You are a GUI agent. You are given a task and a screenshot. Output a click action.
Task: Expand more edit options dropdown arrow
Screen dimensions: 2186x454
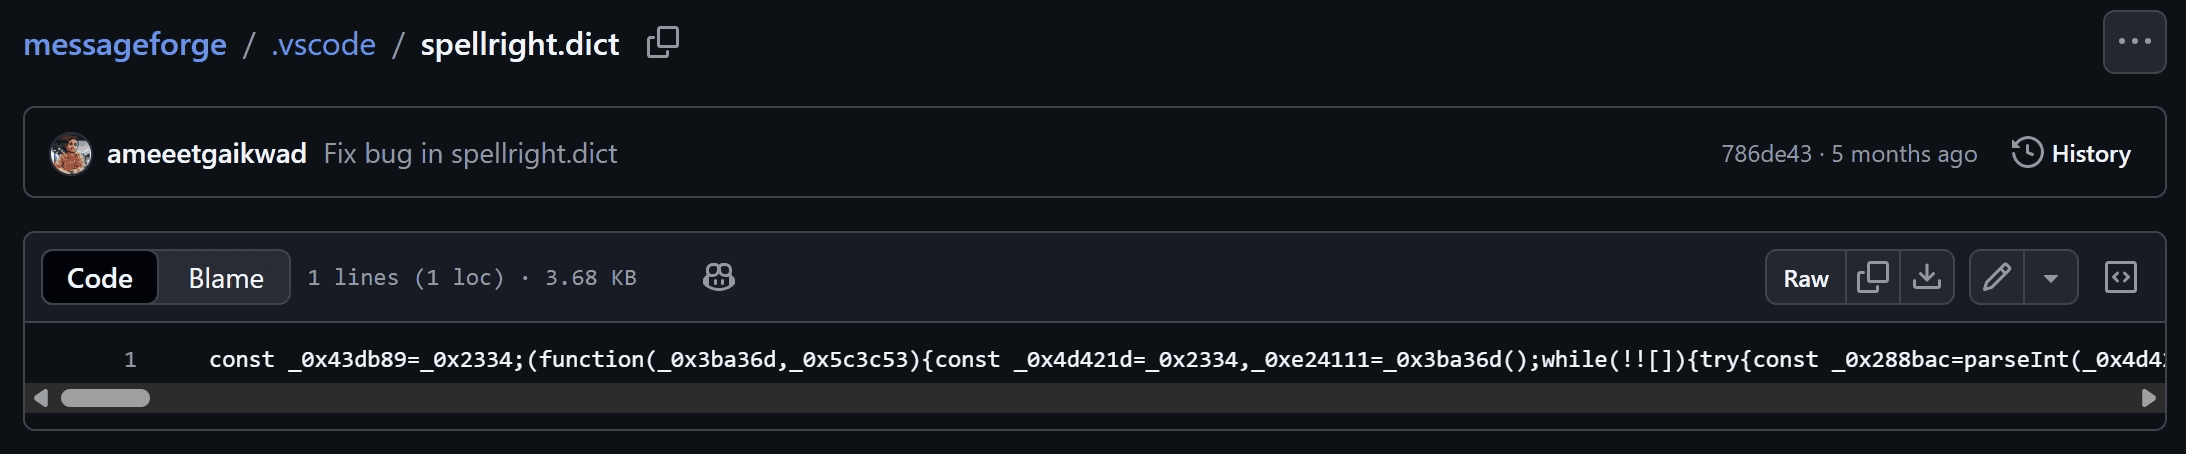[x=2051, y=277]
